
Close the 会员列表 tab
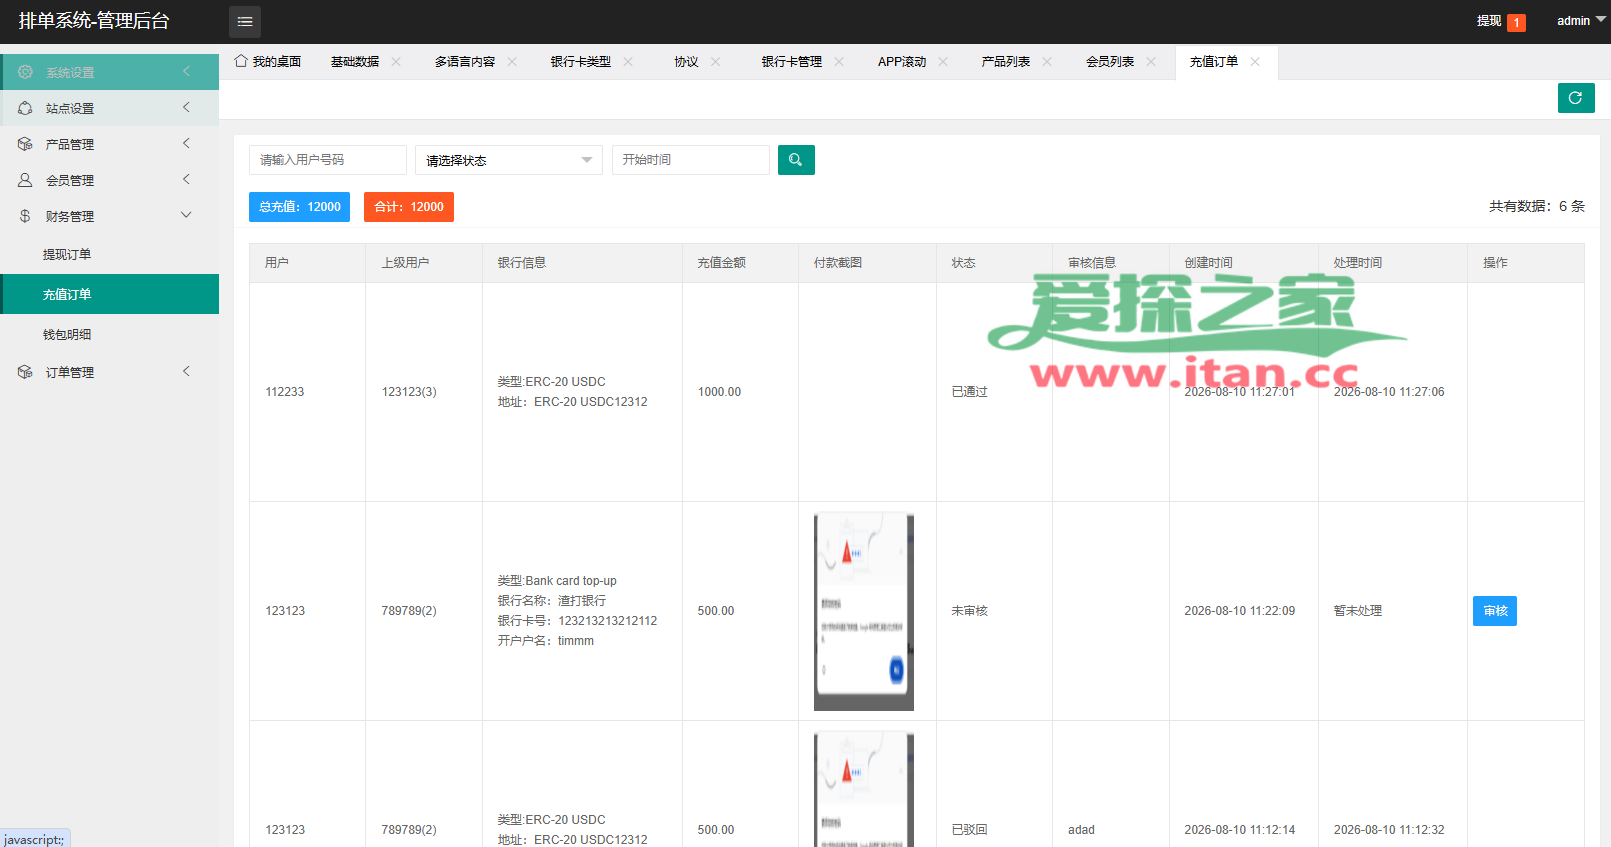point(1151,62)
